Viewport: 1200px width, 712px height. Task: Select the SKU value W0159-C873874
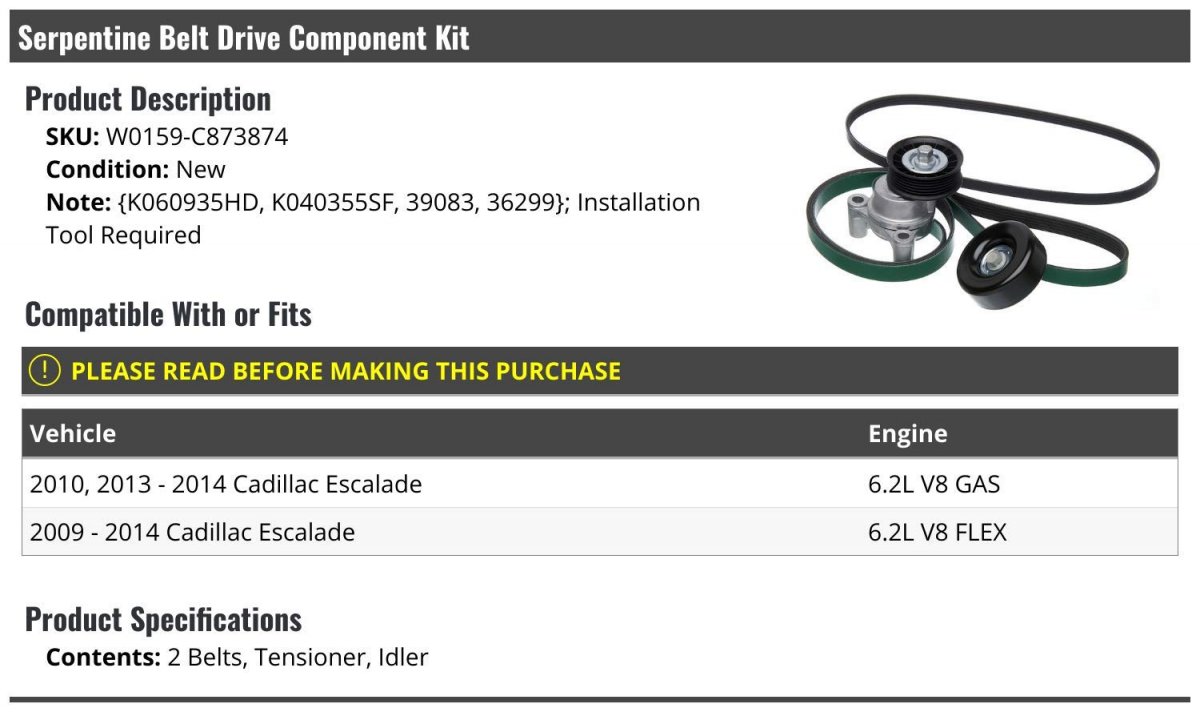(x=197, y=137)
